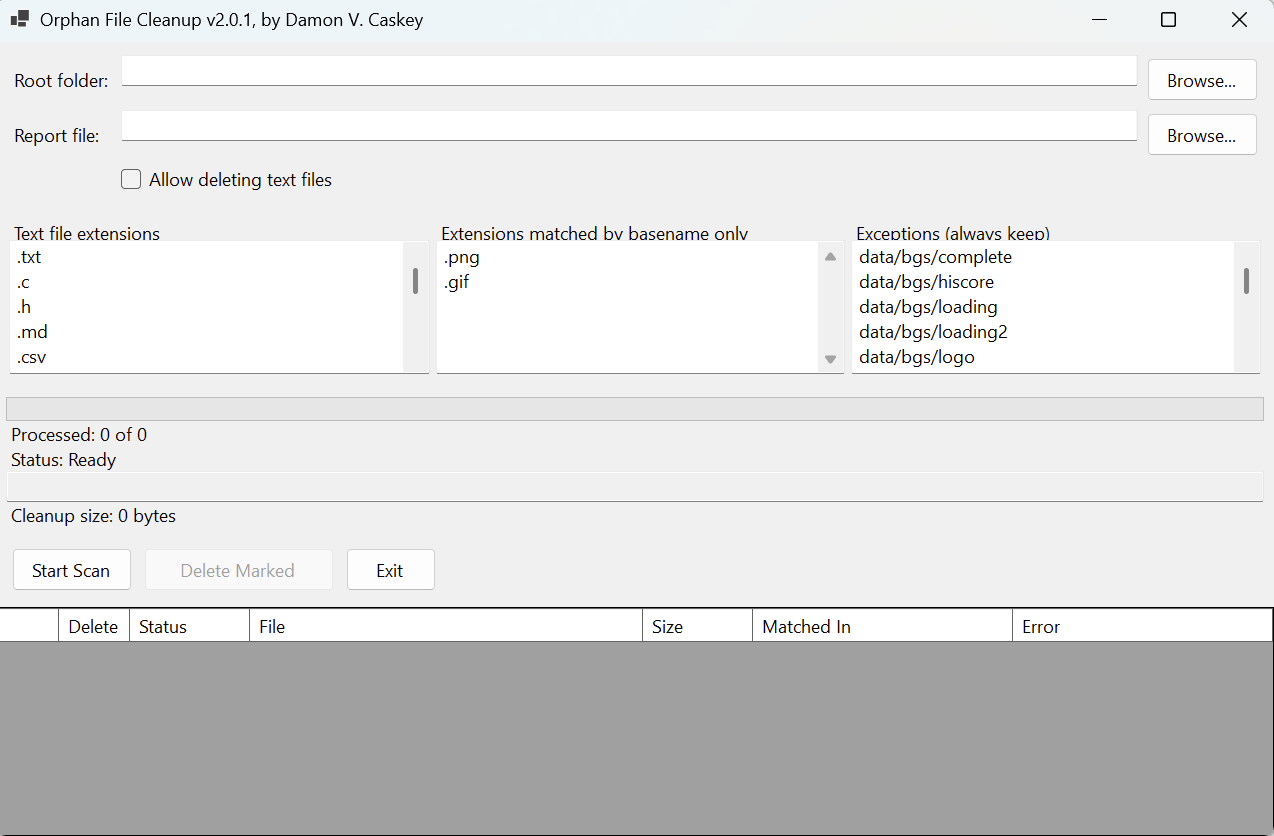Select data/bgs/hiscore in Exceptions list
1274x836 pixels.
(x=926, y=282)
